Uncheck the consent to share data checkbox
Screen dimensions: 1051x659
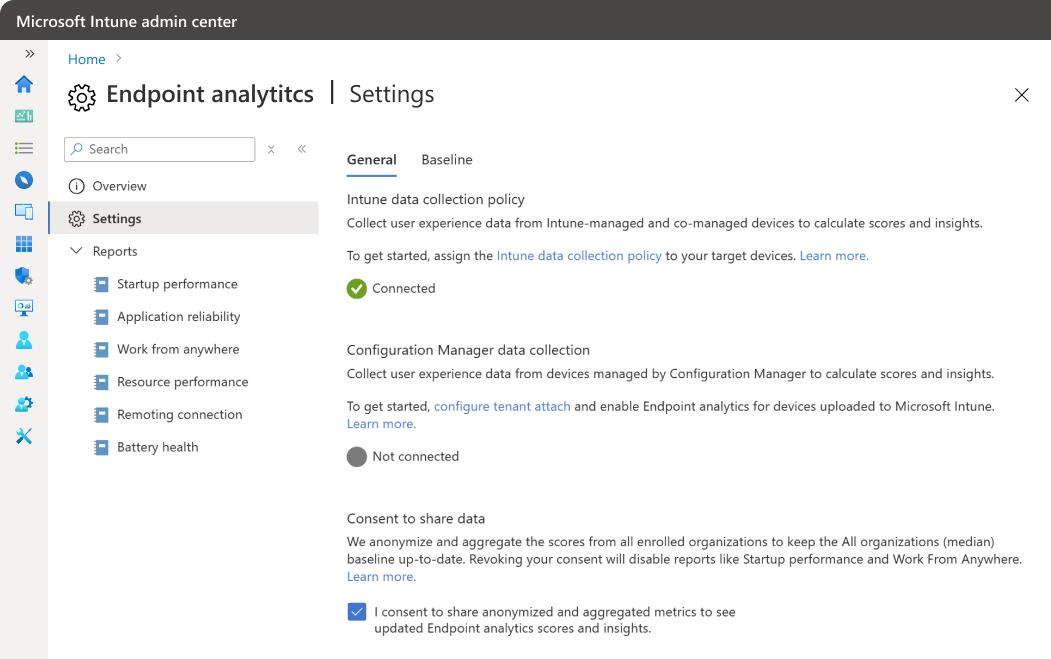357,612
